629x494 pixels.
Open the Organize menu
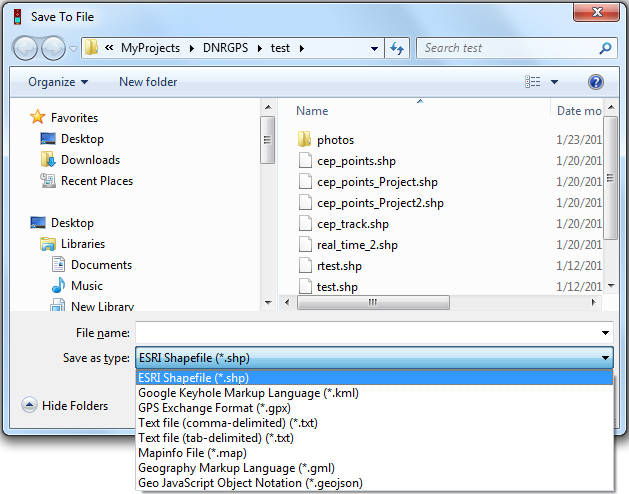click(x=58, y=82)
